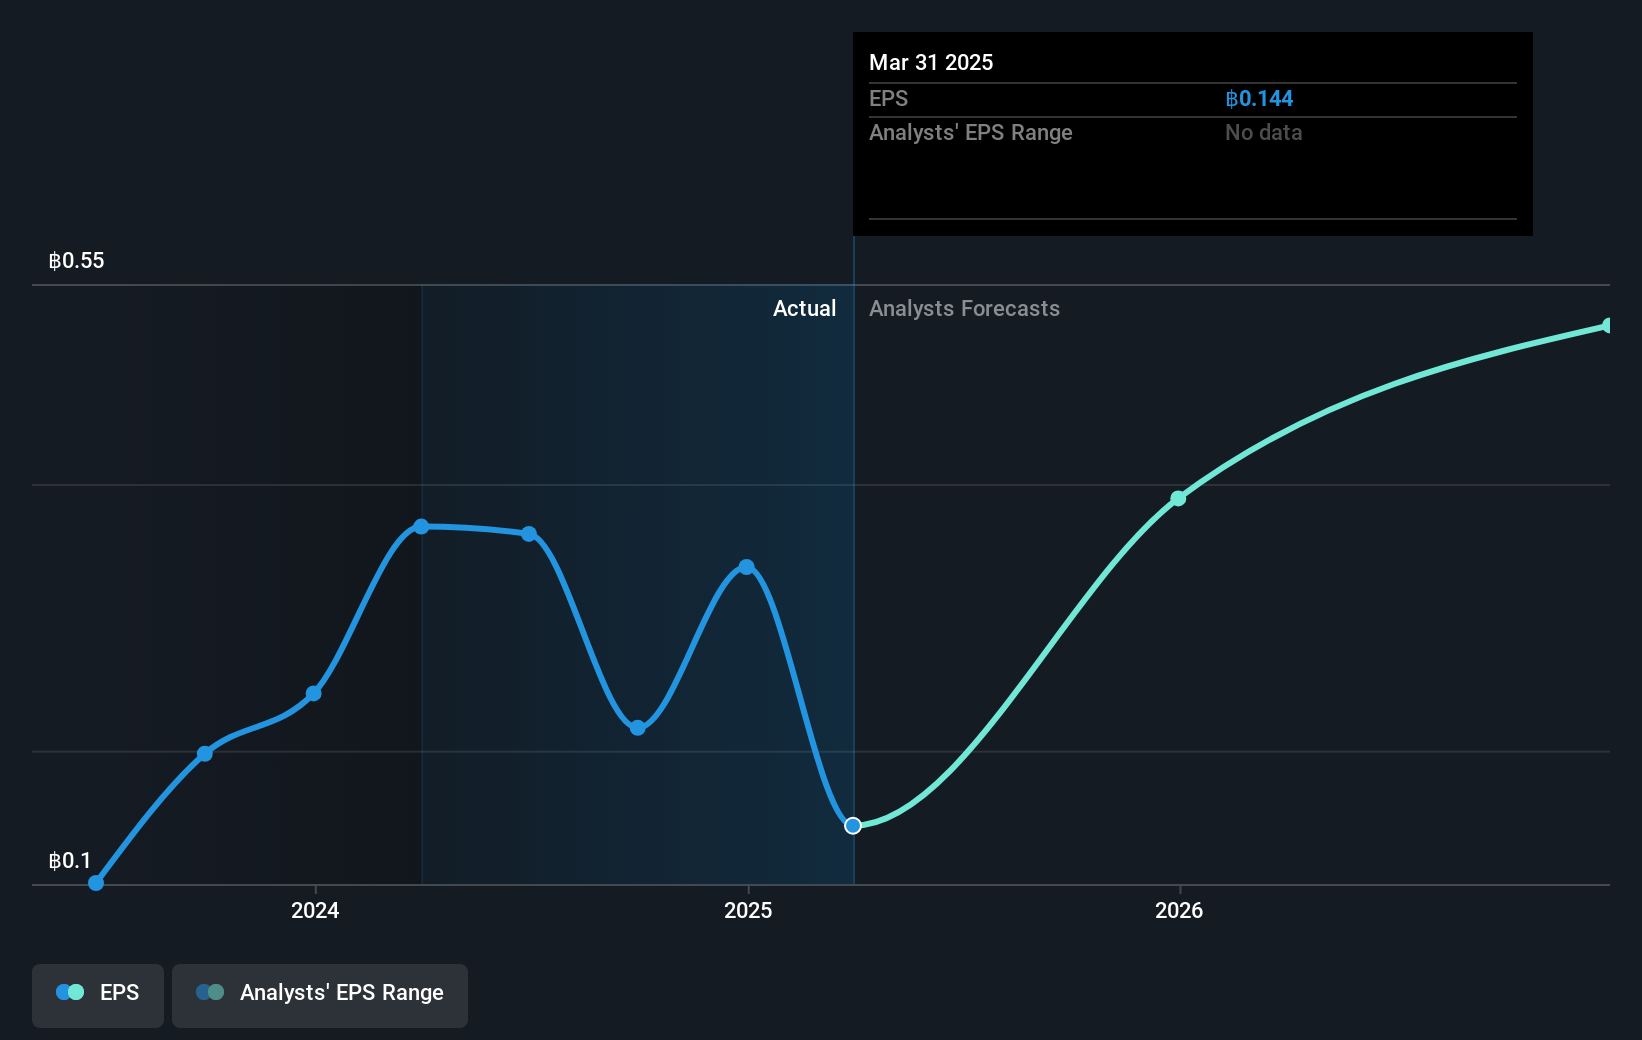Click the ฿0.55 y-axis label
The image size is (1642, 1040).
(x=76, y=261)
